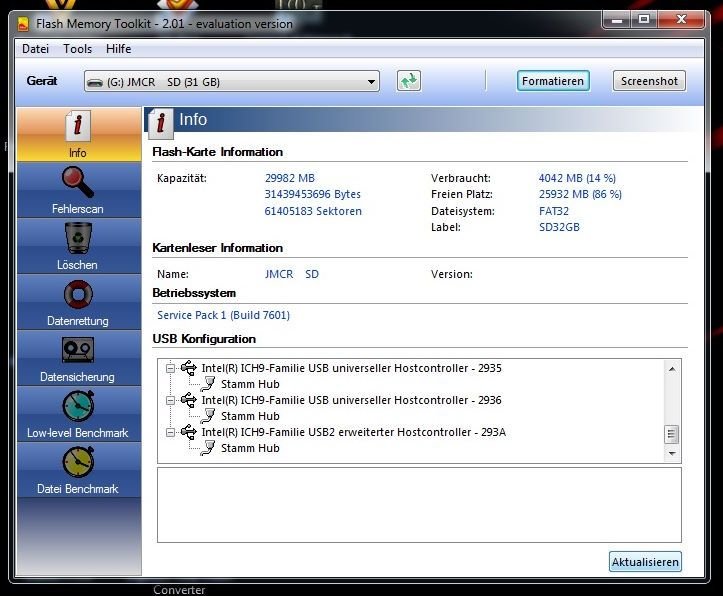Open the Fehlerscan magnifier tool
This screenshot has width=723, height=596.
pyautogui.click(x=78, y=190)
